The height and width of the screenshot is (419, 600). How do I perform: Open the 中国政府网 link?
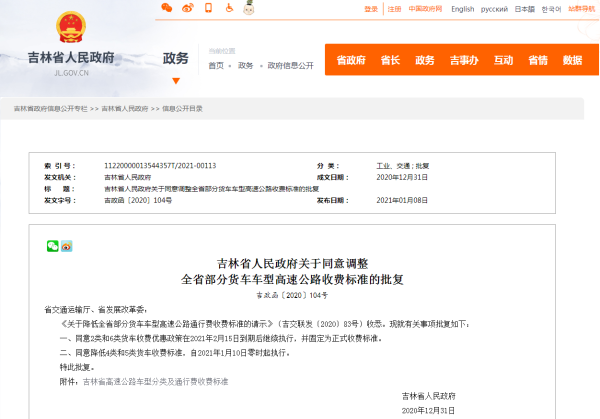[425, 9]
